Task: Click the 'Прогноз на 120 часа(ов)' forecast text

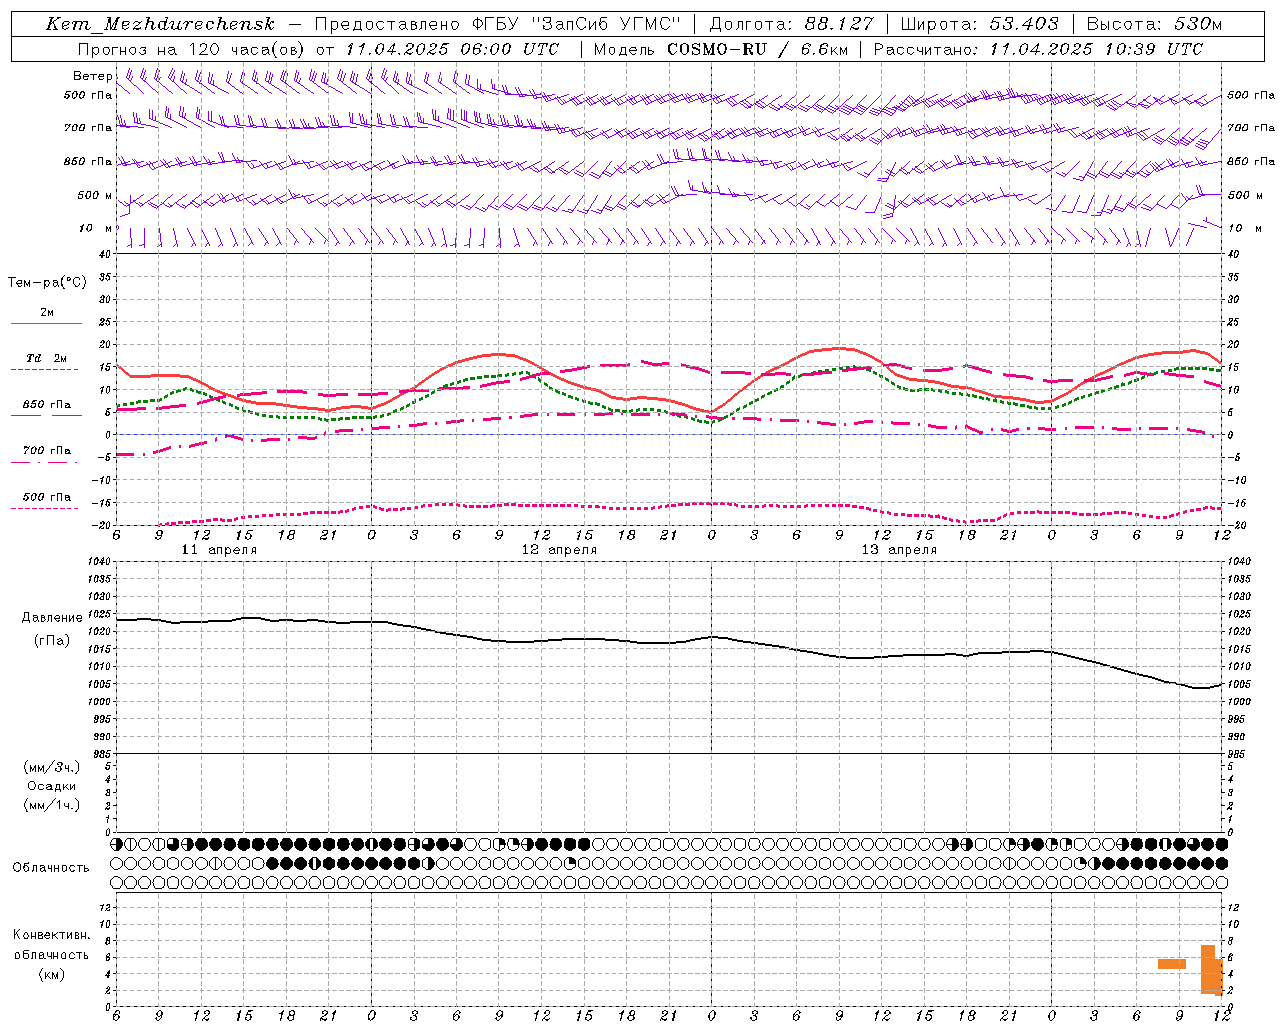Action: pos(192,49)
